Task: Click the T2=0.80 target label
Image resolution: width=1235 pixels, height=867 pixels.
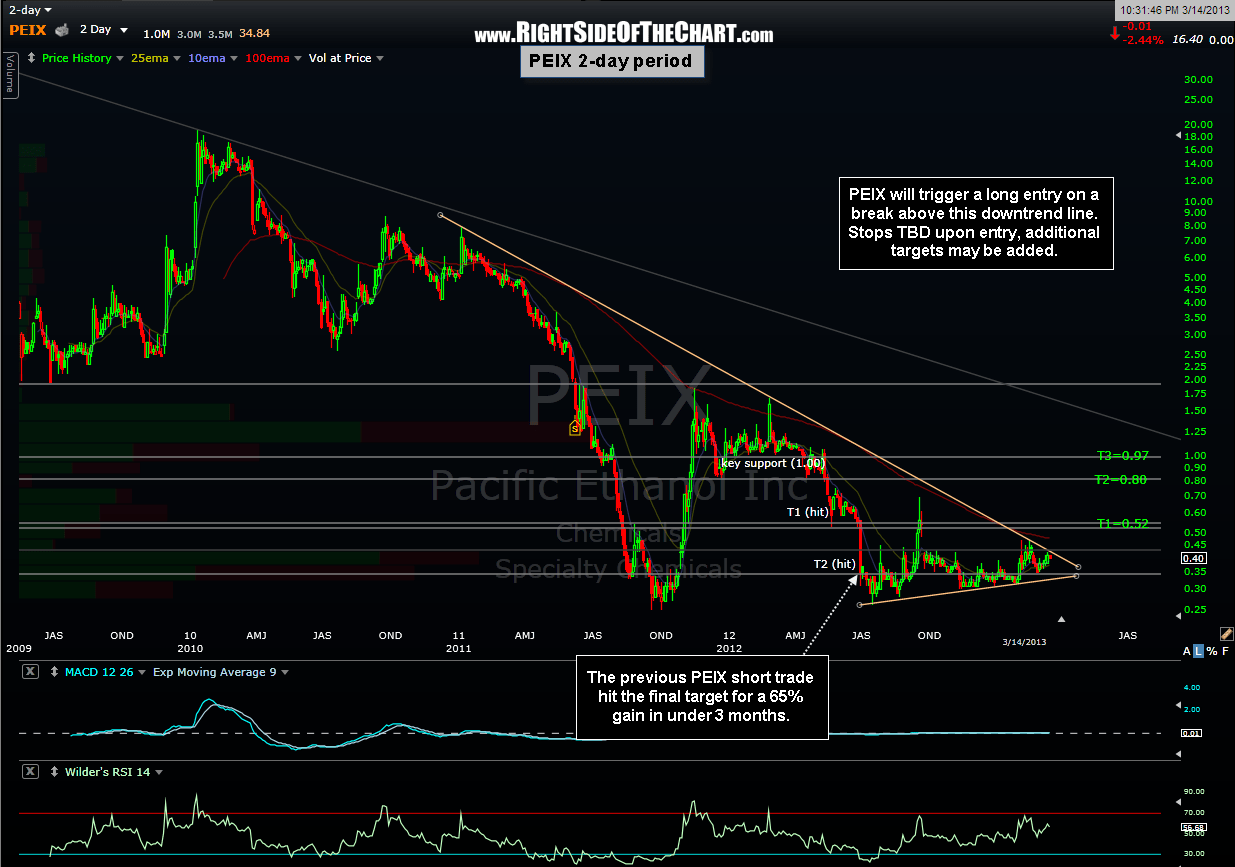Action: [x=1122, y=479]
